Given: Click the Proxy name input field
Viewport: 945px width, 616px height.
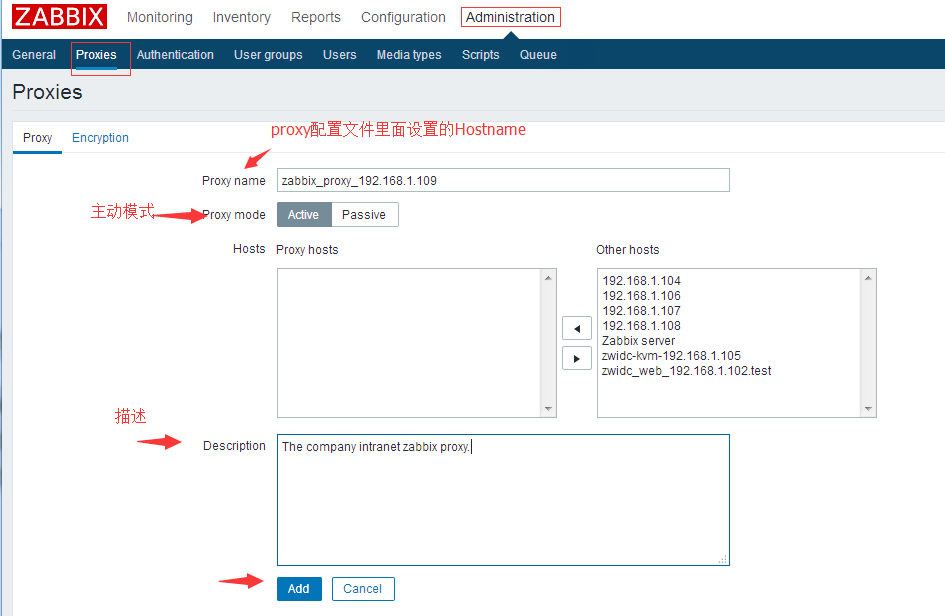Looking at the screenshot, I should click(503, 180).
